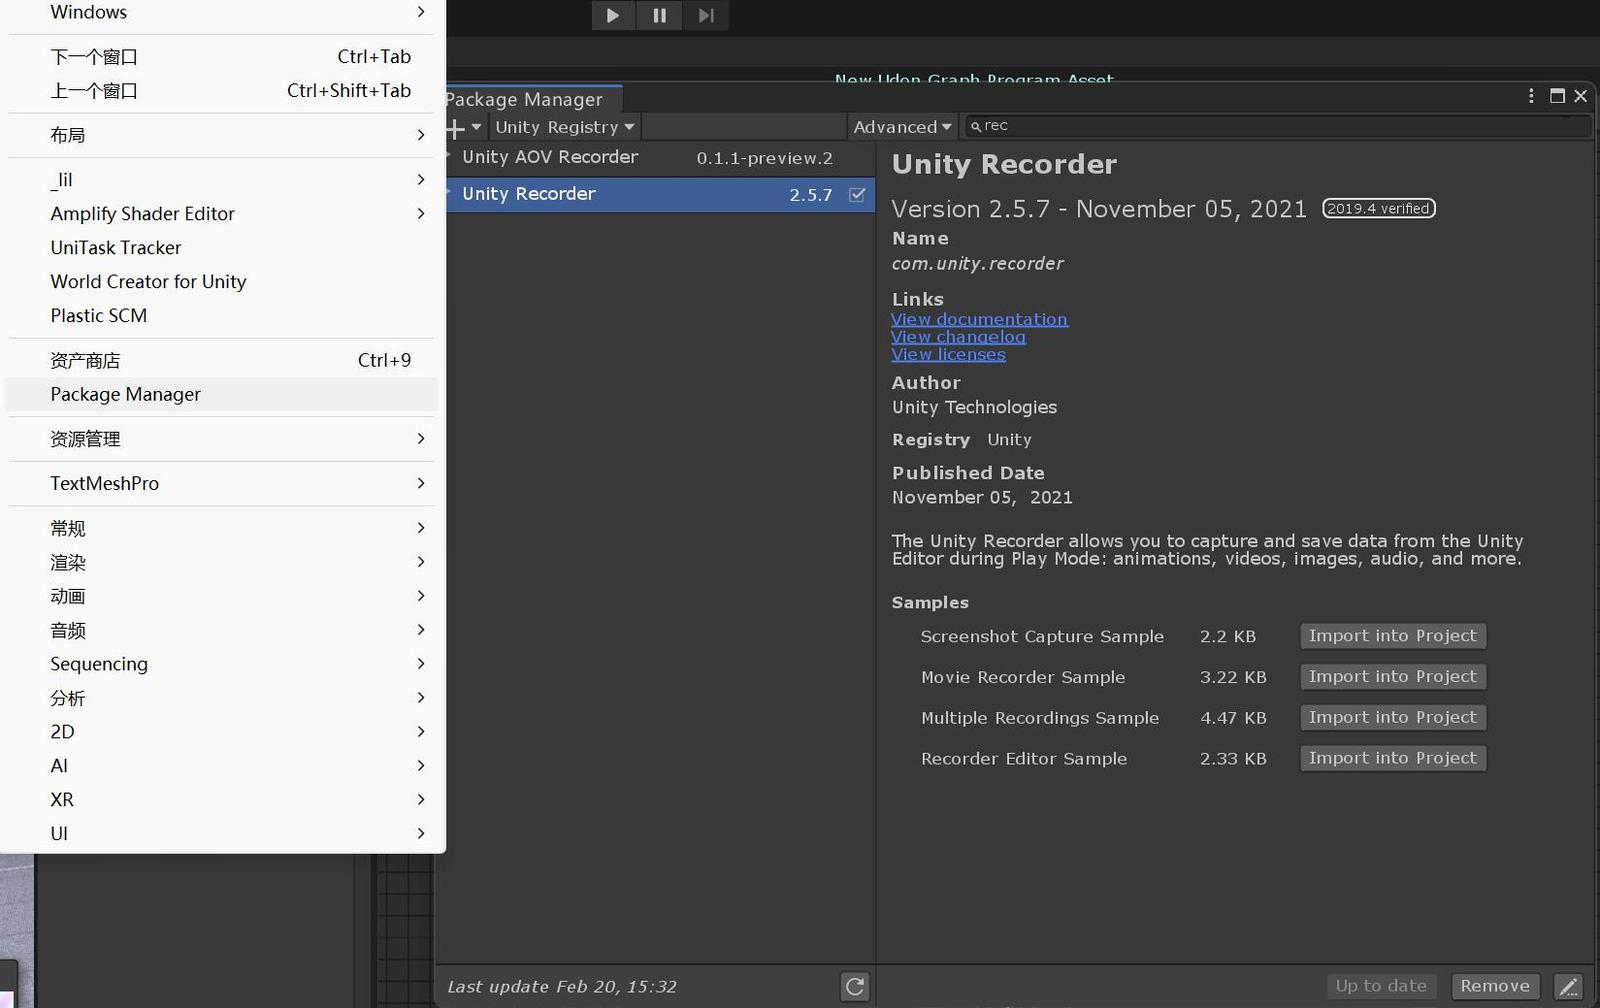The image size is (1600, 1008).
Task: Expand the Amplify Shader Editor submenu
Action: tap(222, 214)
